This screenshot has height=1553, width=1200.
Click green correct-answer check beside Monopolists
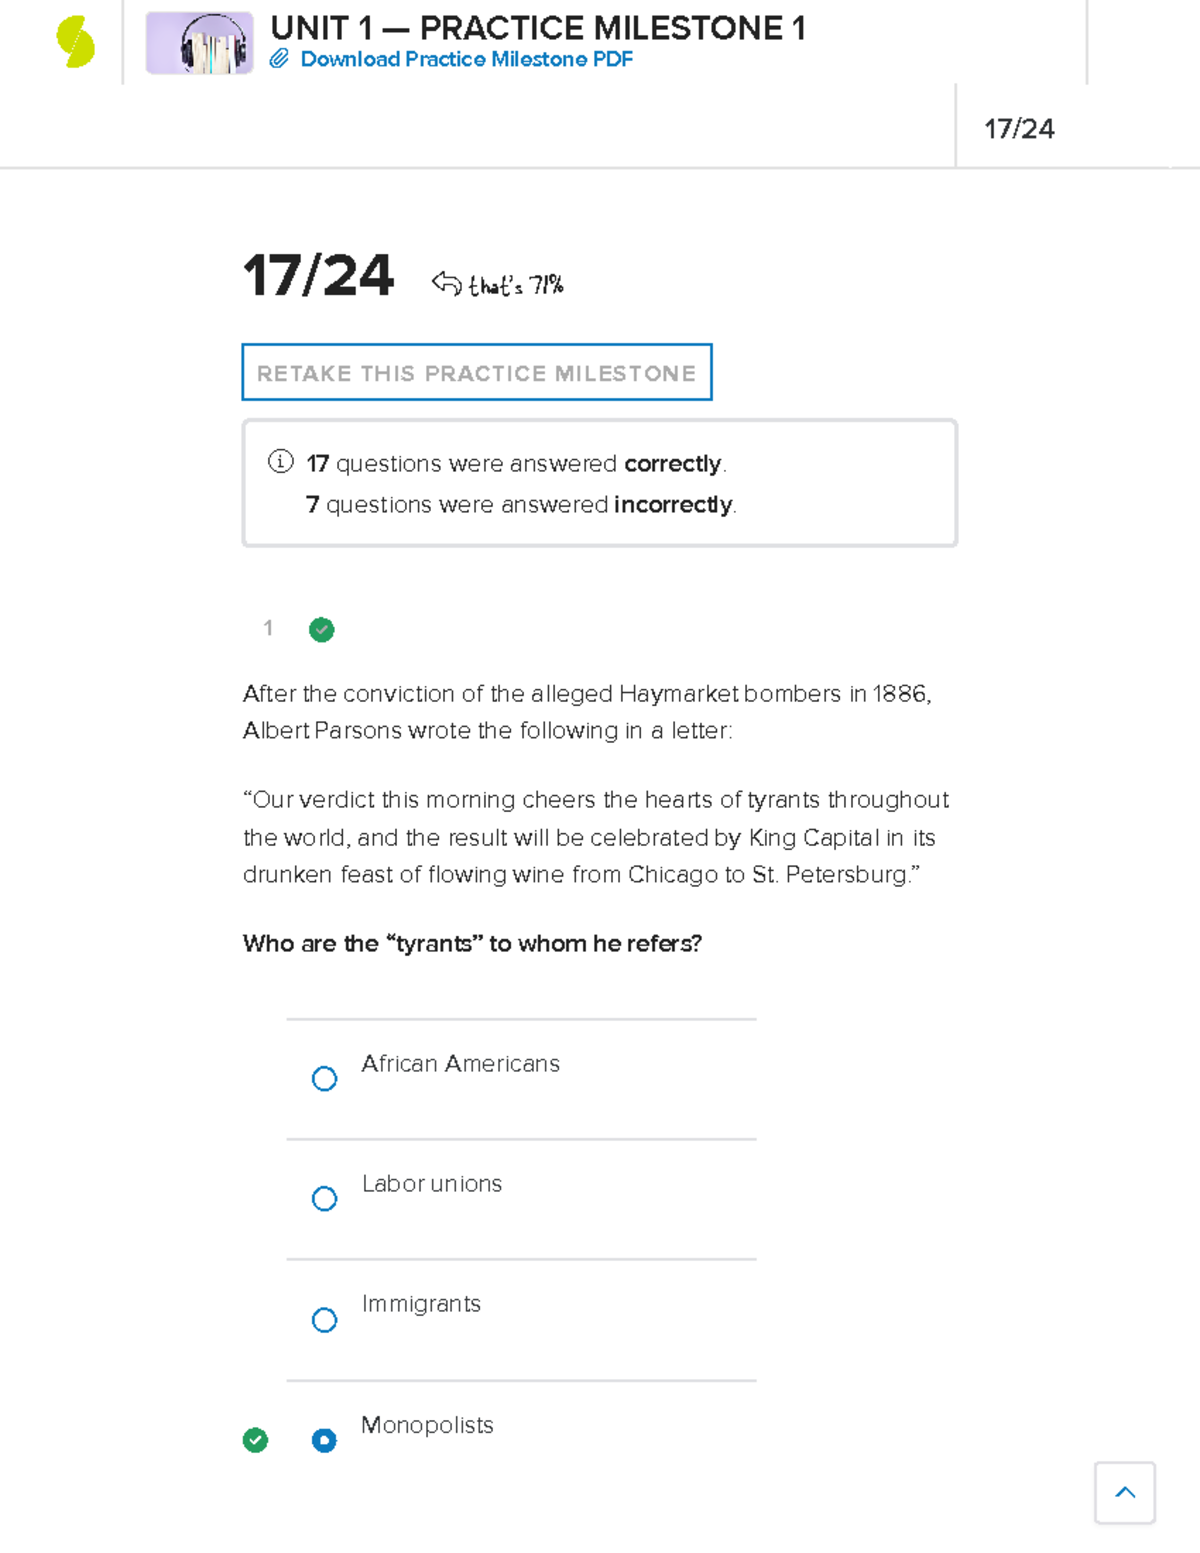(256, 1440)
